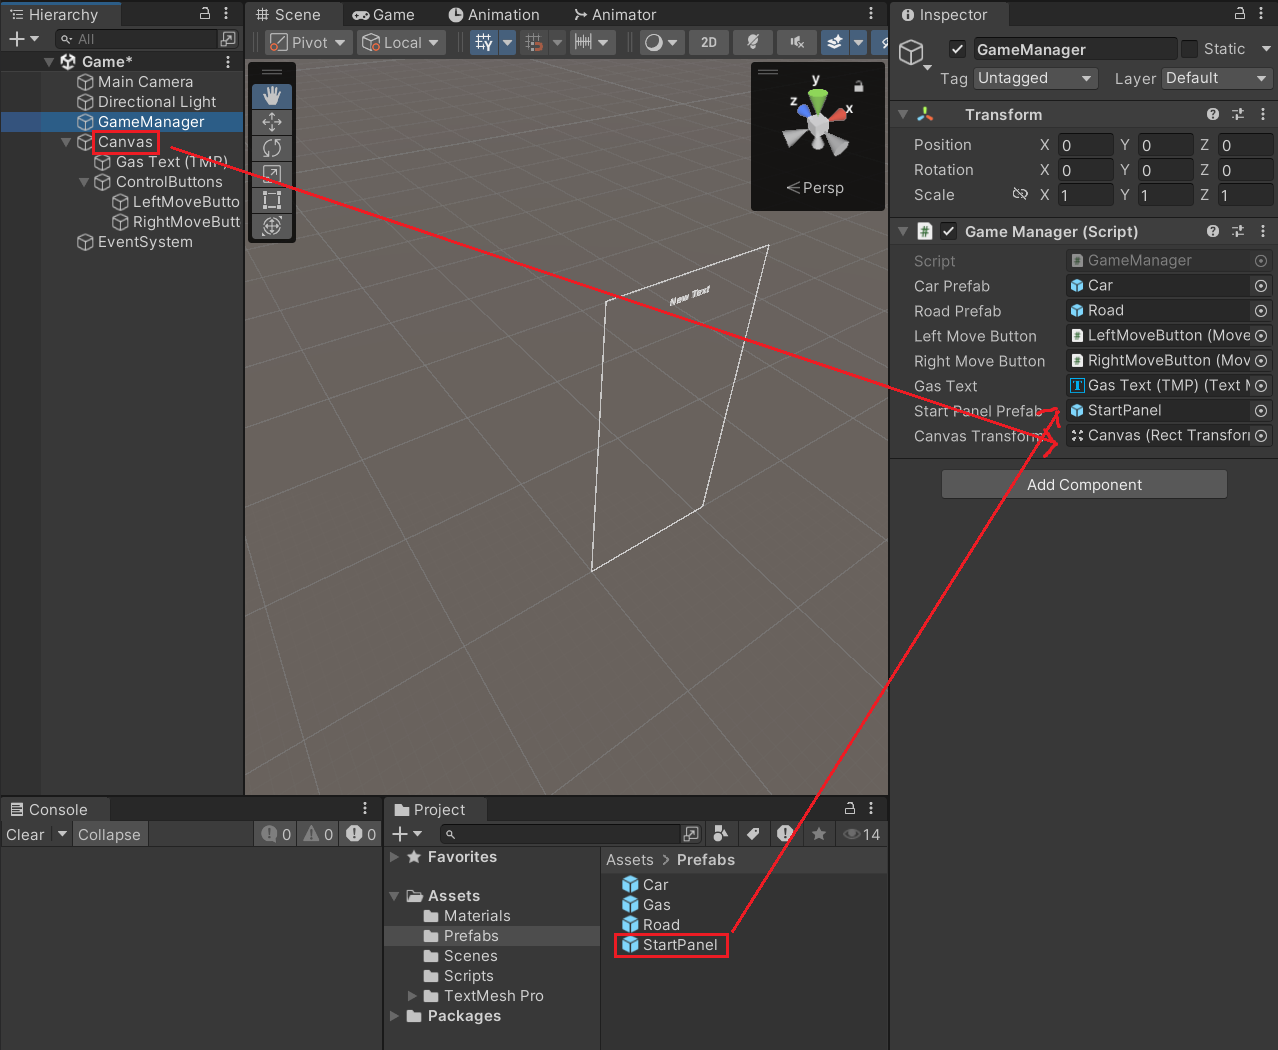Open the draw mode shading menu
This screenshot has height=1050, width=1278.
661,42
